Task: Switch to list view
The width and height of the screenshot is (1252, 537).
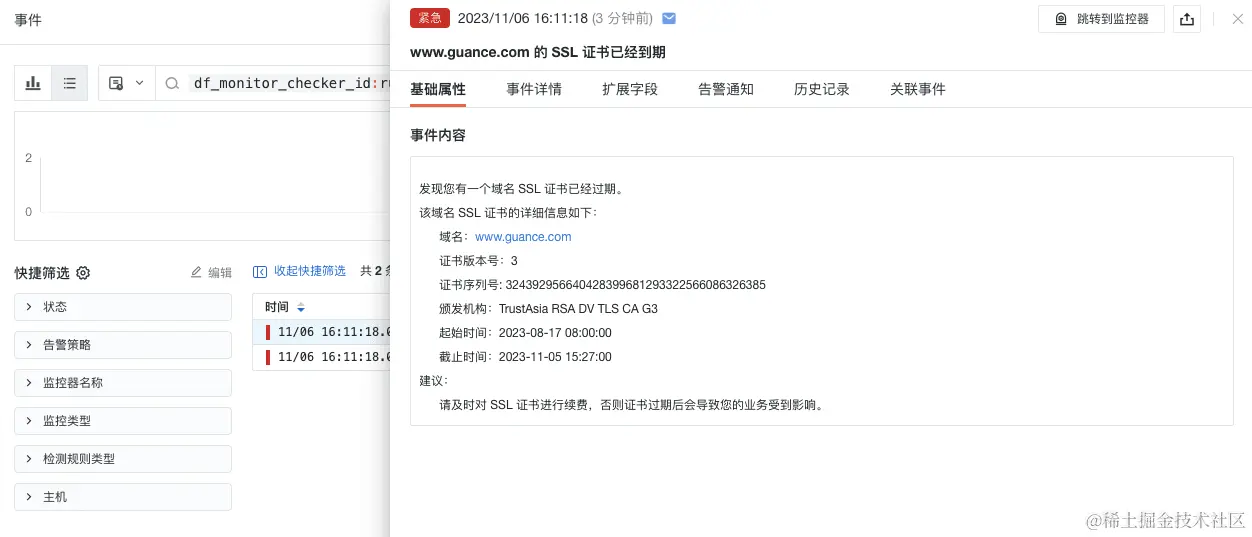Action: point(69,83)
